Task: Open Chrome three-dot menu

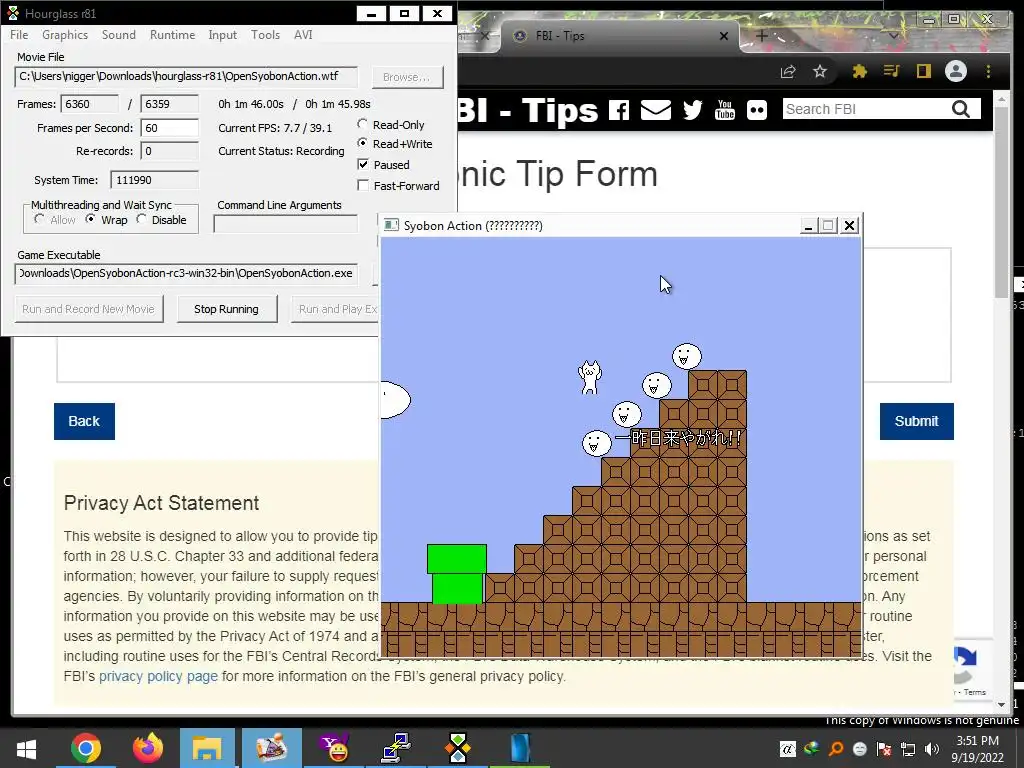Action: (988, 71)
